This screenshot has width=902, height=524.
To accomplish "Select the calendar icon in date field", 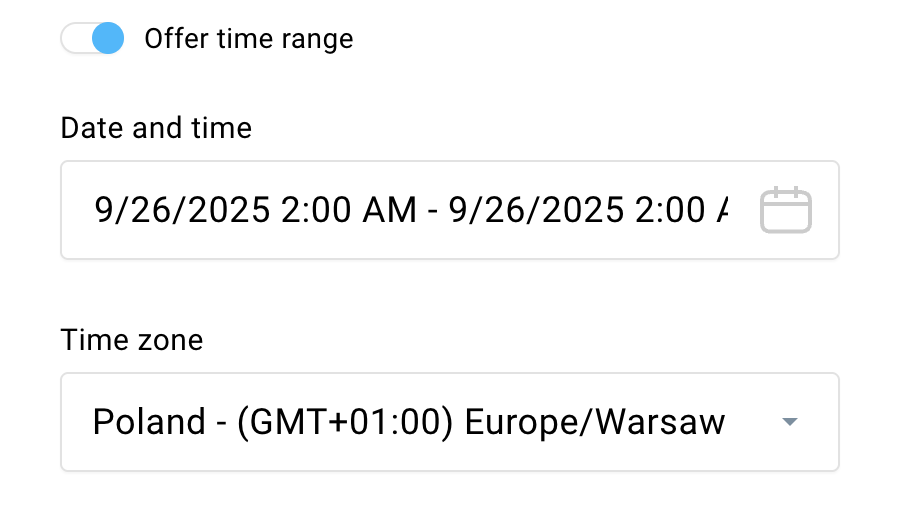I will pos(785,211).
